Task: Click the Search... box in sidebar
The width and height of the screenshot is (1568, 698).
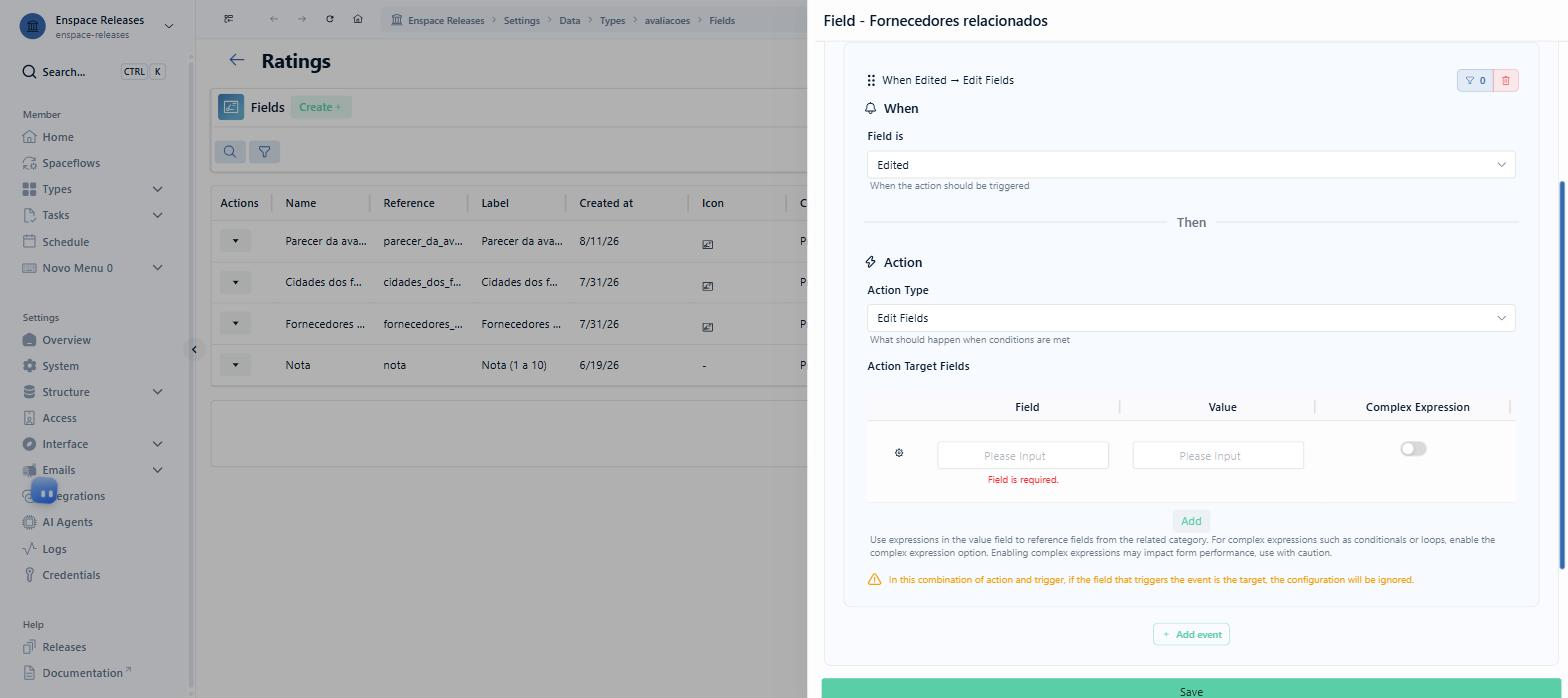Action: coord(94,72)
